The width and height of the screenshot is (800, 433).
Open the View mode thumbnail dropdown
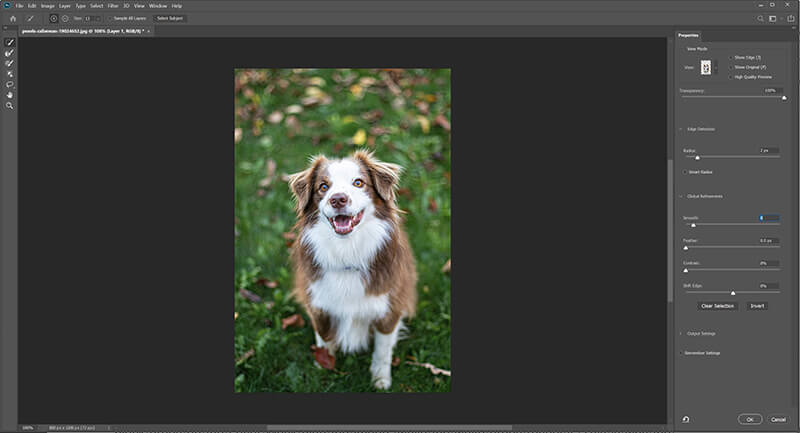[x=708, y=67]
